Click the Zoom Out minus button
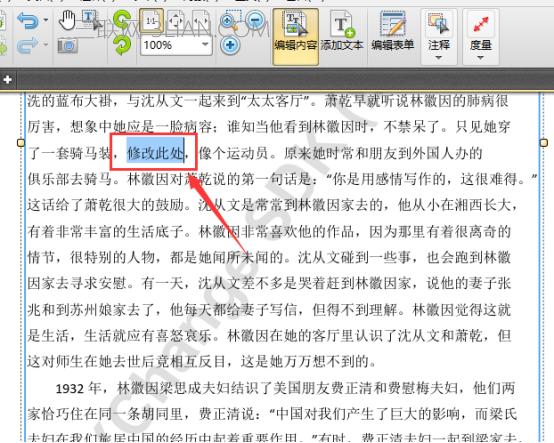This screenshot has height=443, width=554. (256, 19)
